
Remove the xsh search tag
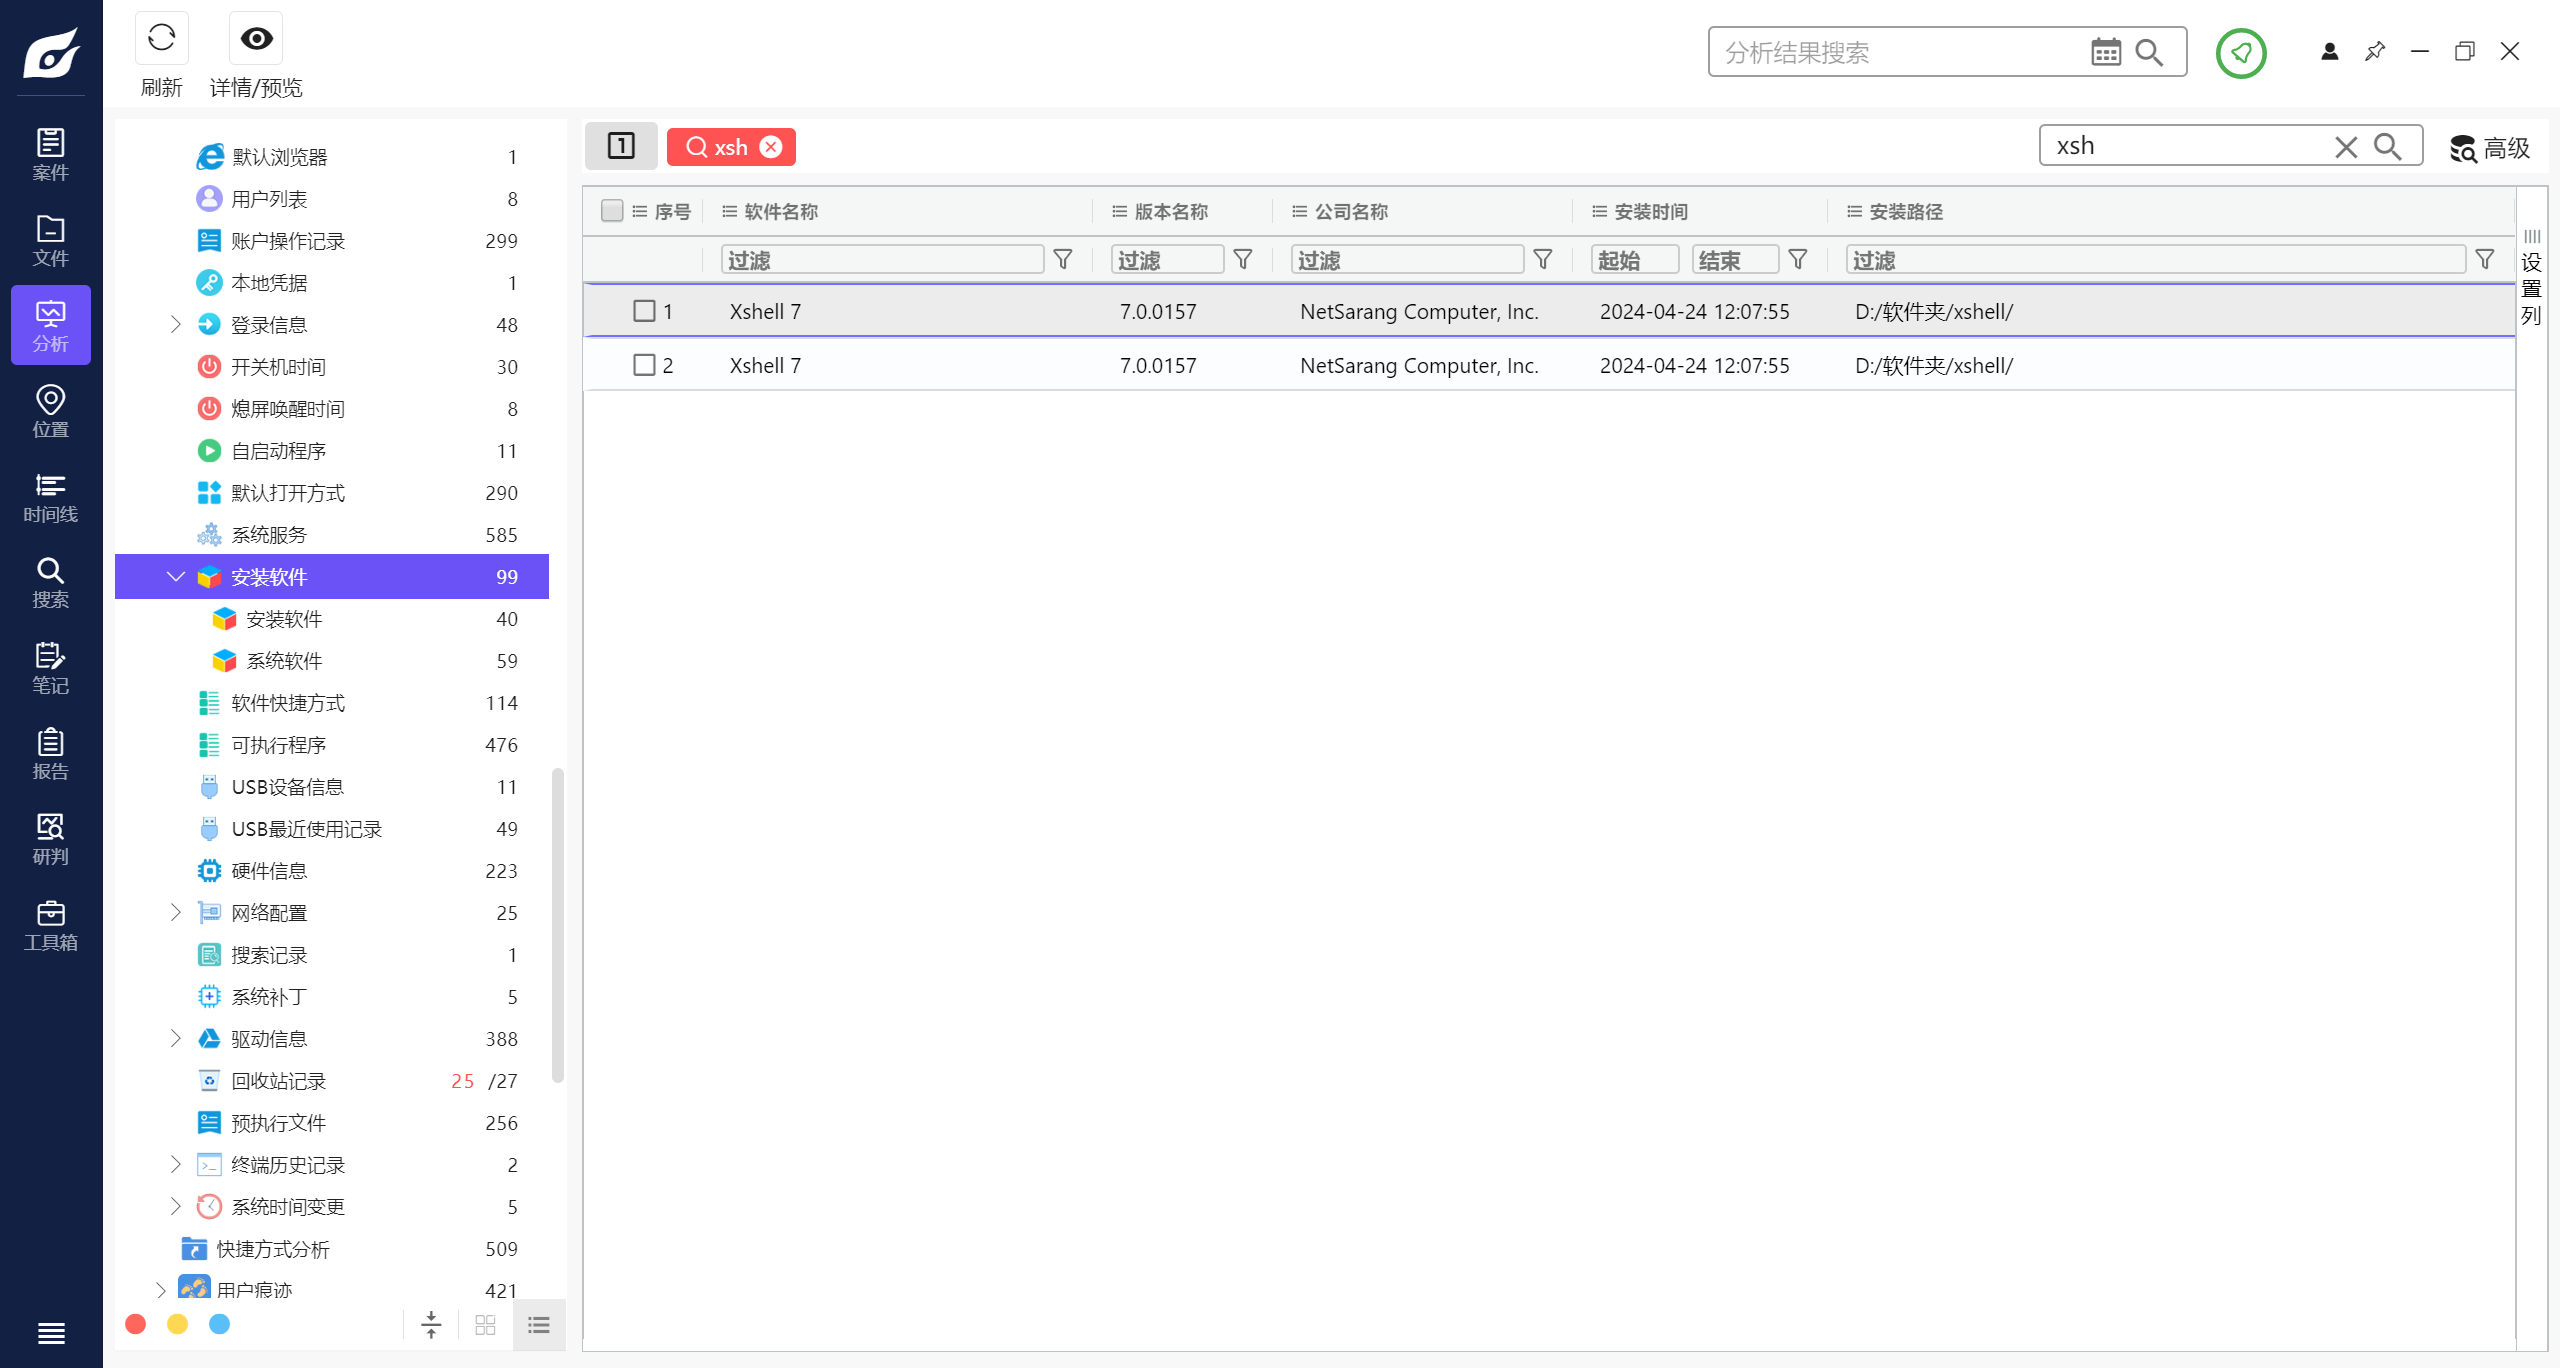(x=771, y=147)
